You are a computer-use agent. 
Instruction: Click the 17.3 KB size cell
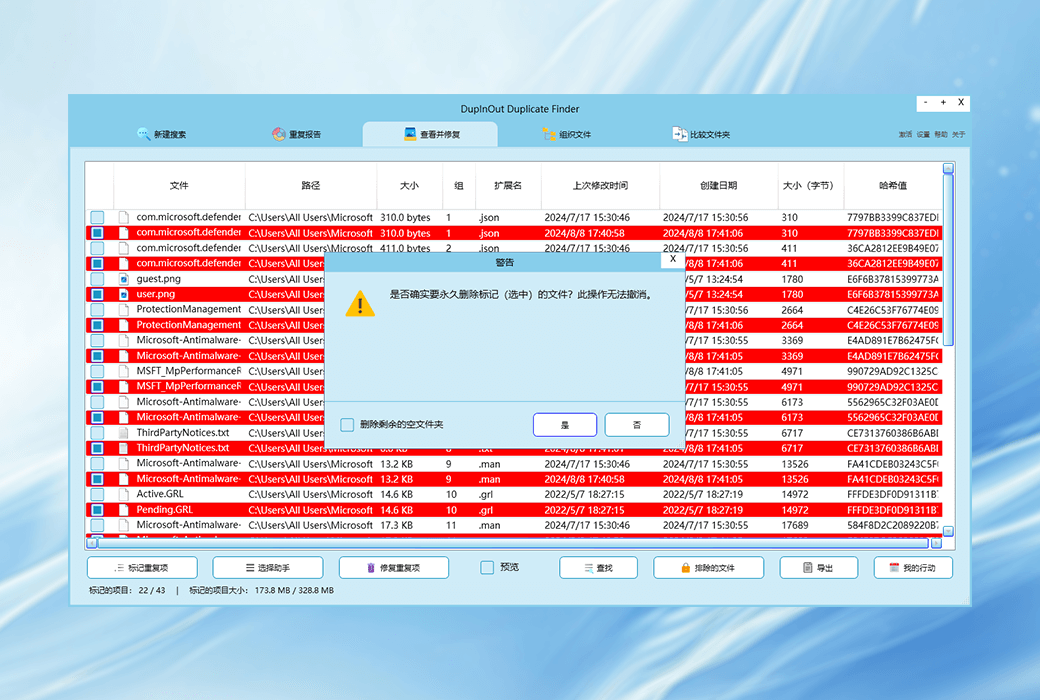[x=397, y=525]
